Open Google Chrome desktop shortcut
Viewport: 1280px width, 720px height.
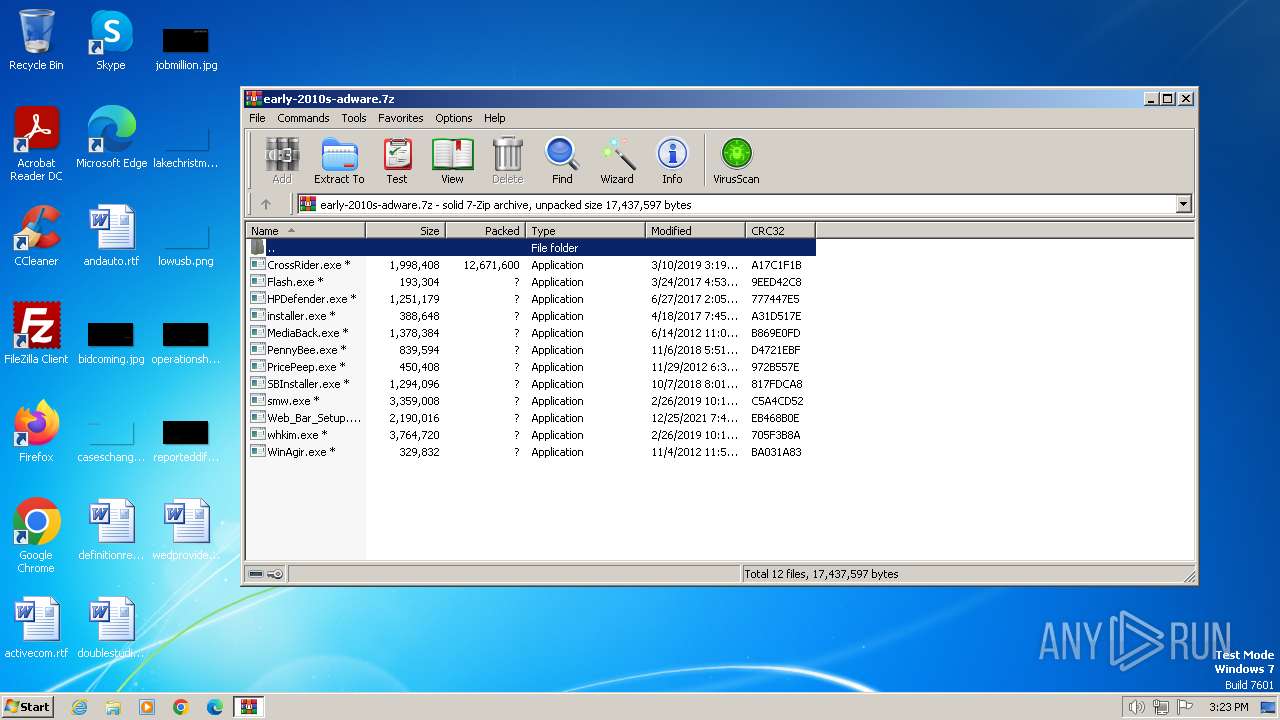(x=36, y=536)
